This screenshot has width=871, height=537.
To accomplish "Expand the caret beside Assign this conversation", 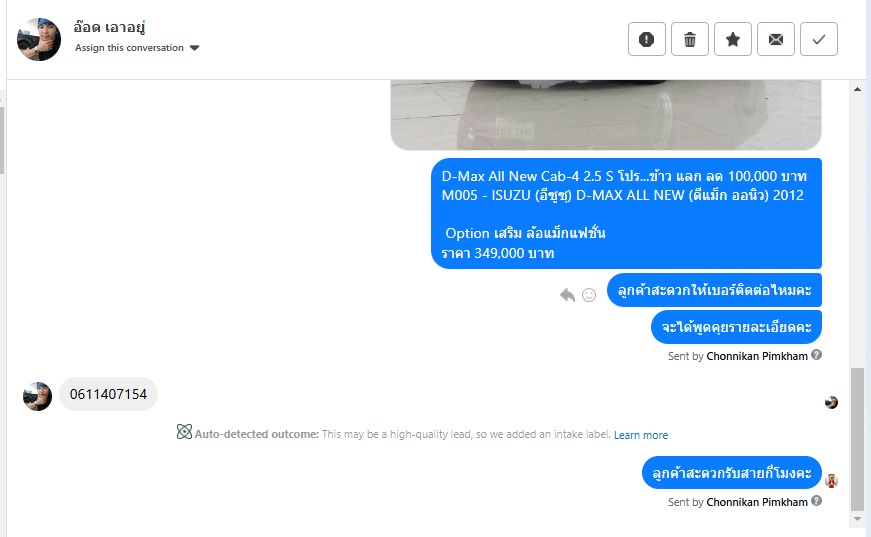I will 194,48.
